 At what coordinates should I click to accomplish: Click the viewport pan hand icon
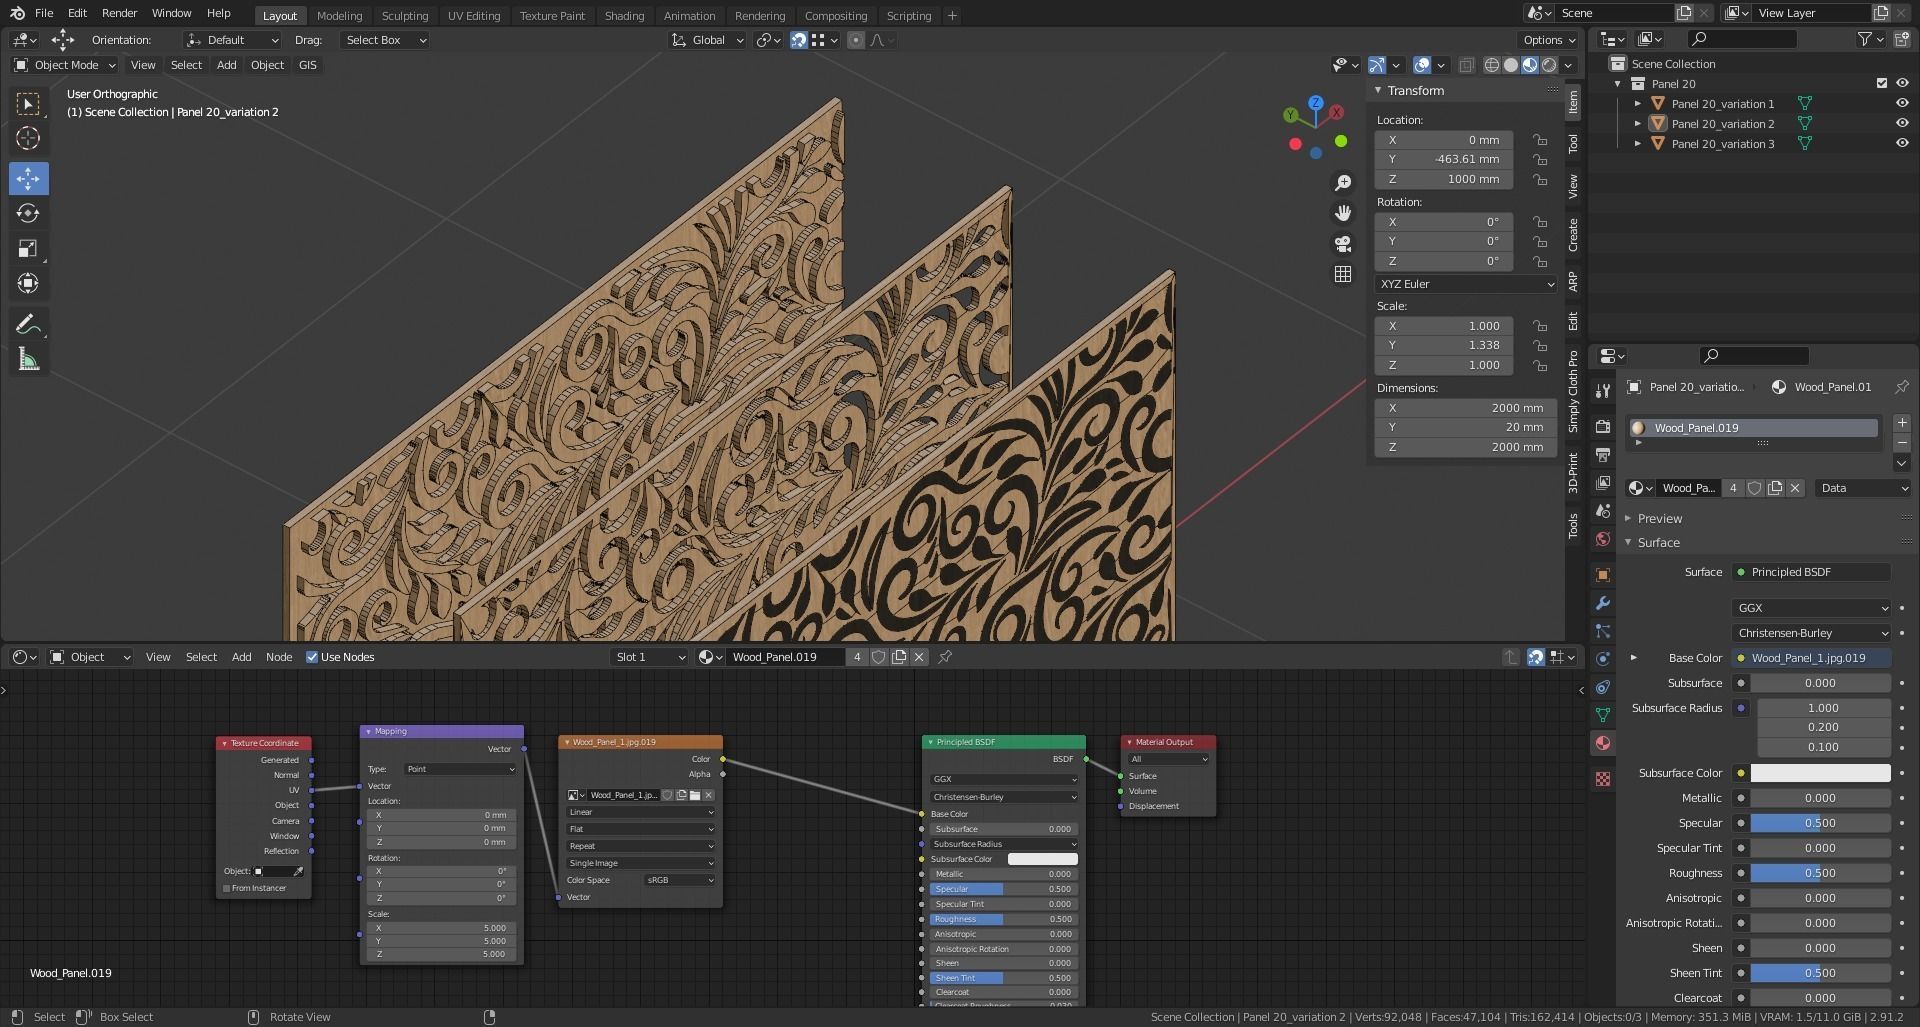pyautogui.click(x=1343, y=213)
